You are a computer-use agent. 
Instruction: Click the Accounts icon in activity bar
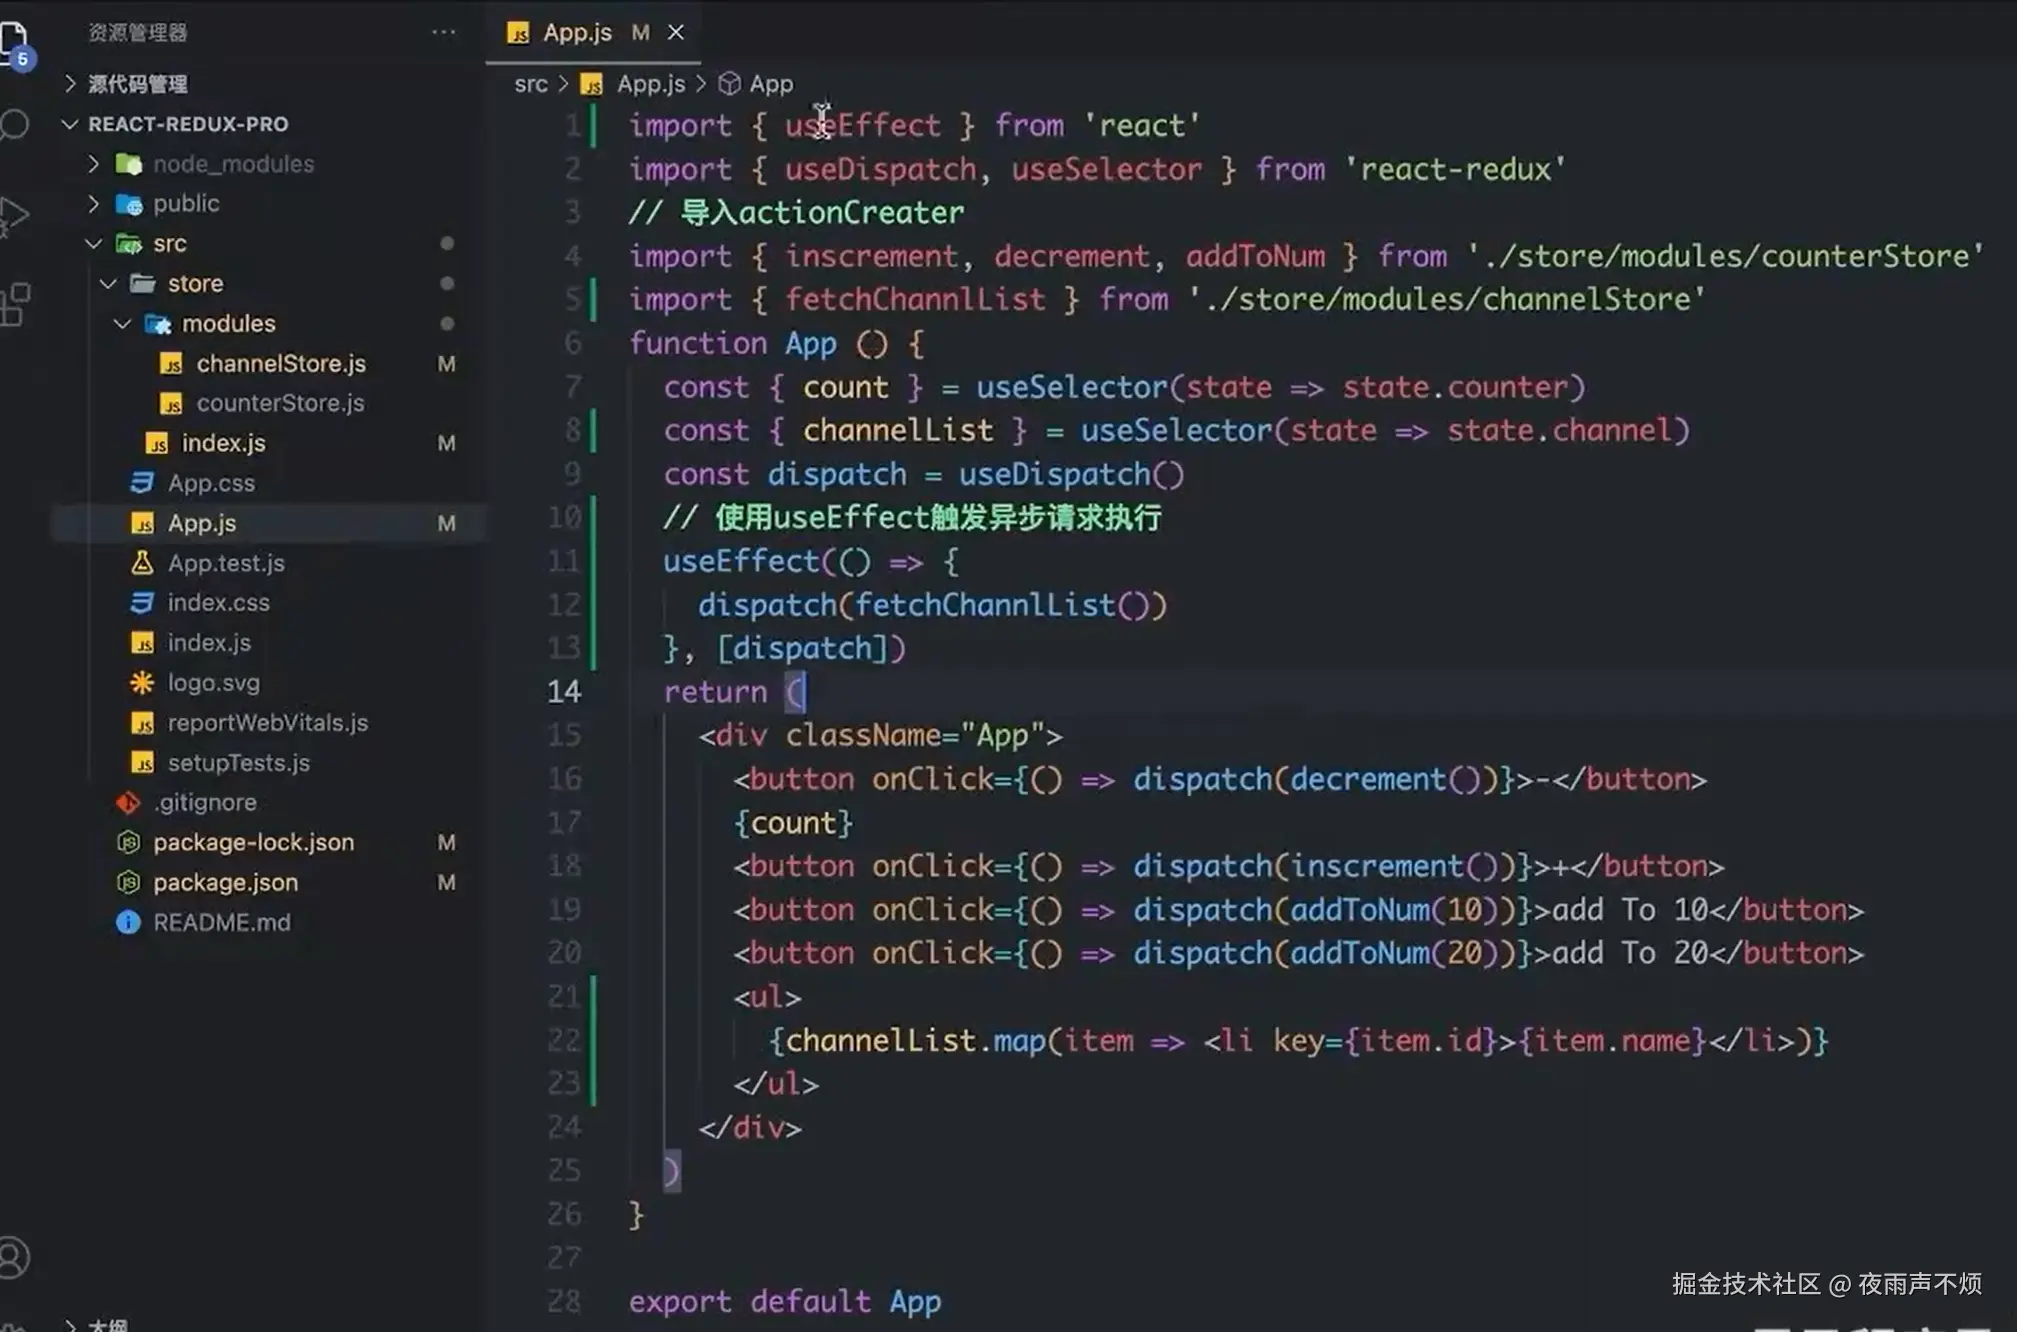(x=14, y=1257)
